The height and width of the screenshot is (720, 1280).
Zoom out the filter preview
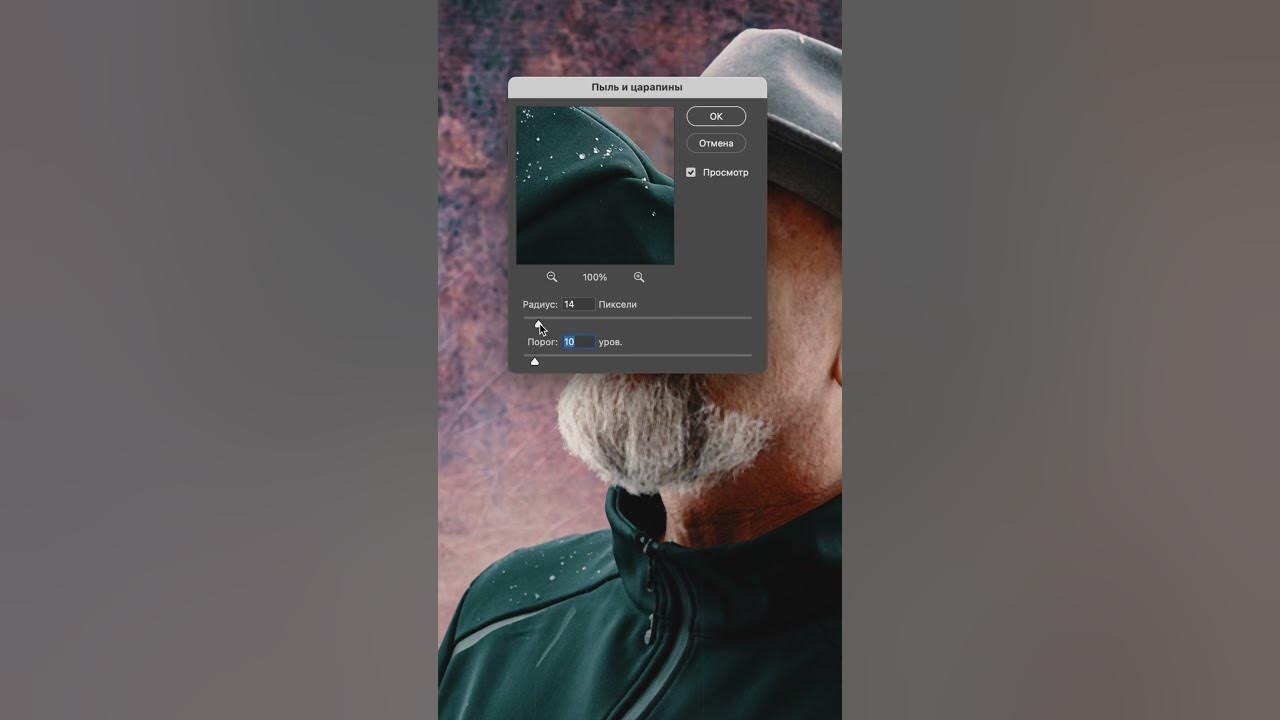552,277
